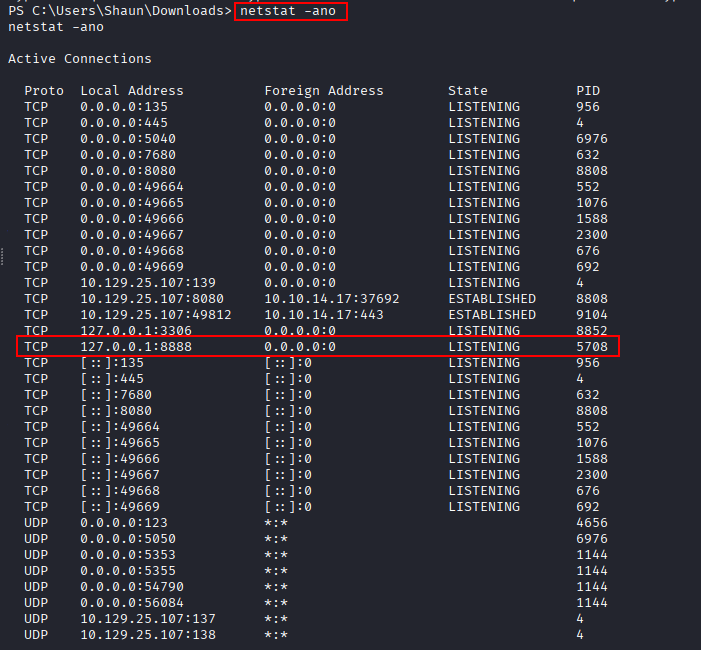Image resolution: width=701 pixels, height=650 pixels.
Task: Click PID 9104 in the ESTABLISHED row
Action: (592, 315)
